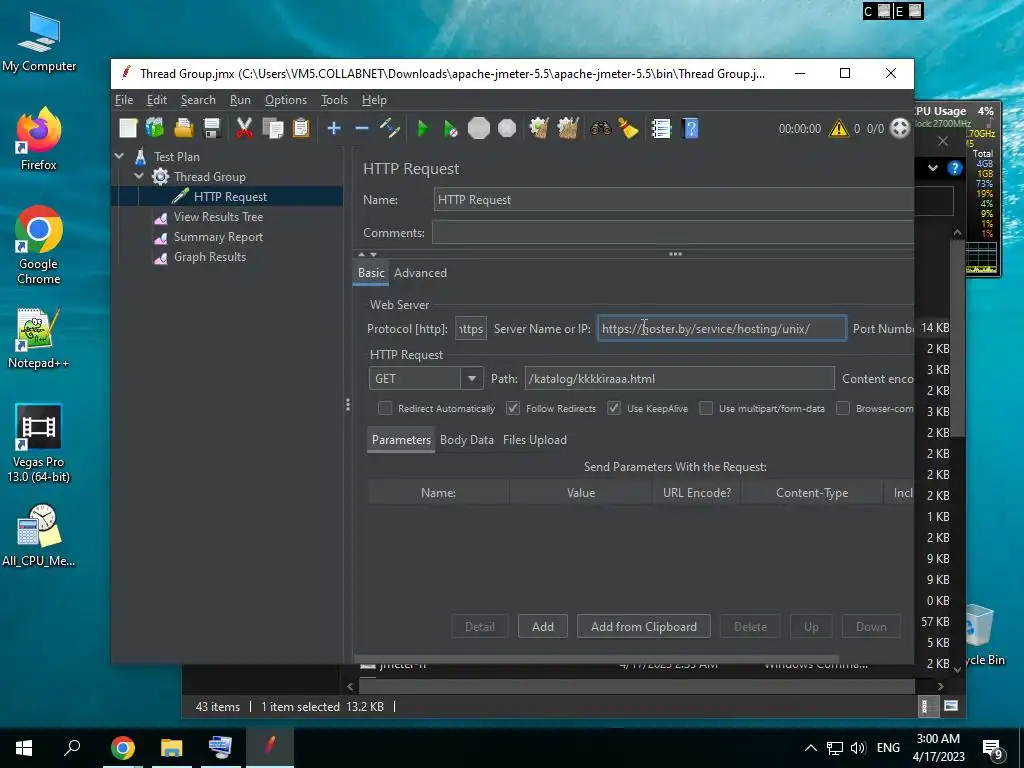Click the yellow warning log icon
Screen dimensions: 1024x768
tap(839, 129)
